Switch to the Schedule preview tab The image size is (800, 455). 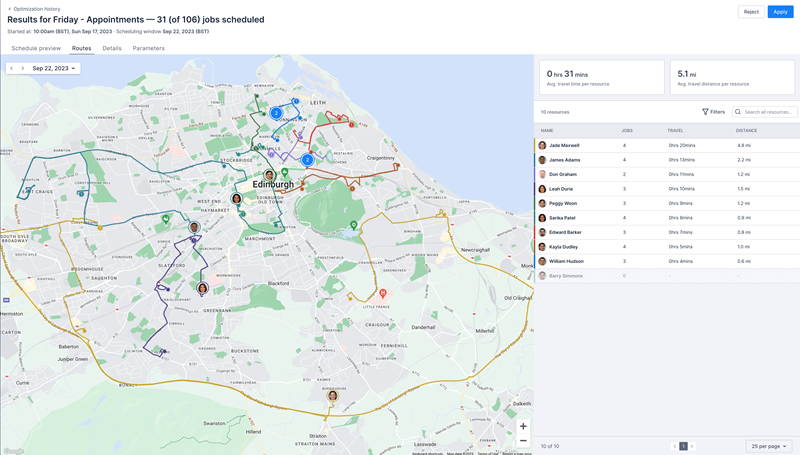coord(36,48)
